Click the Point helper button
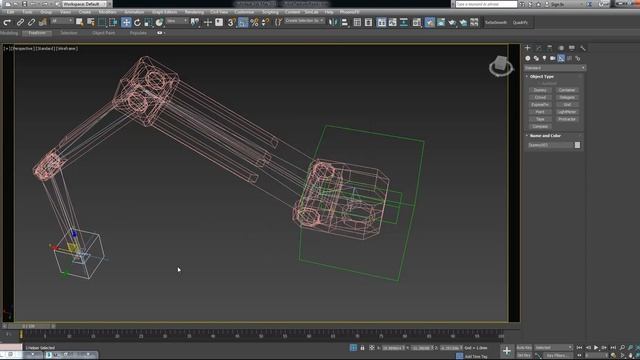Image resolution: width=640 pixels, height=360 pixels. 540,112
